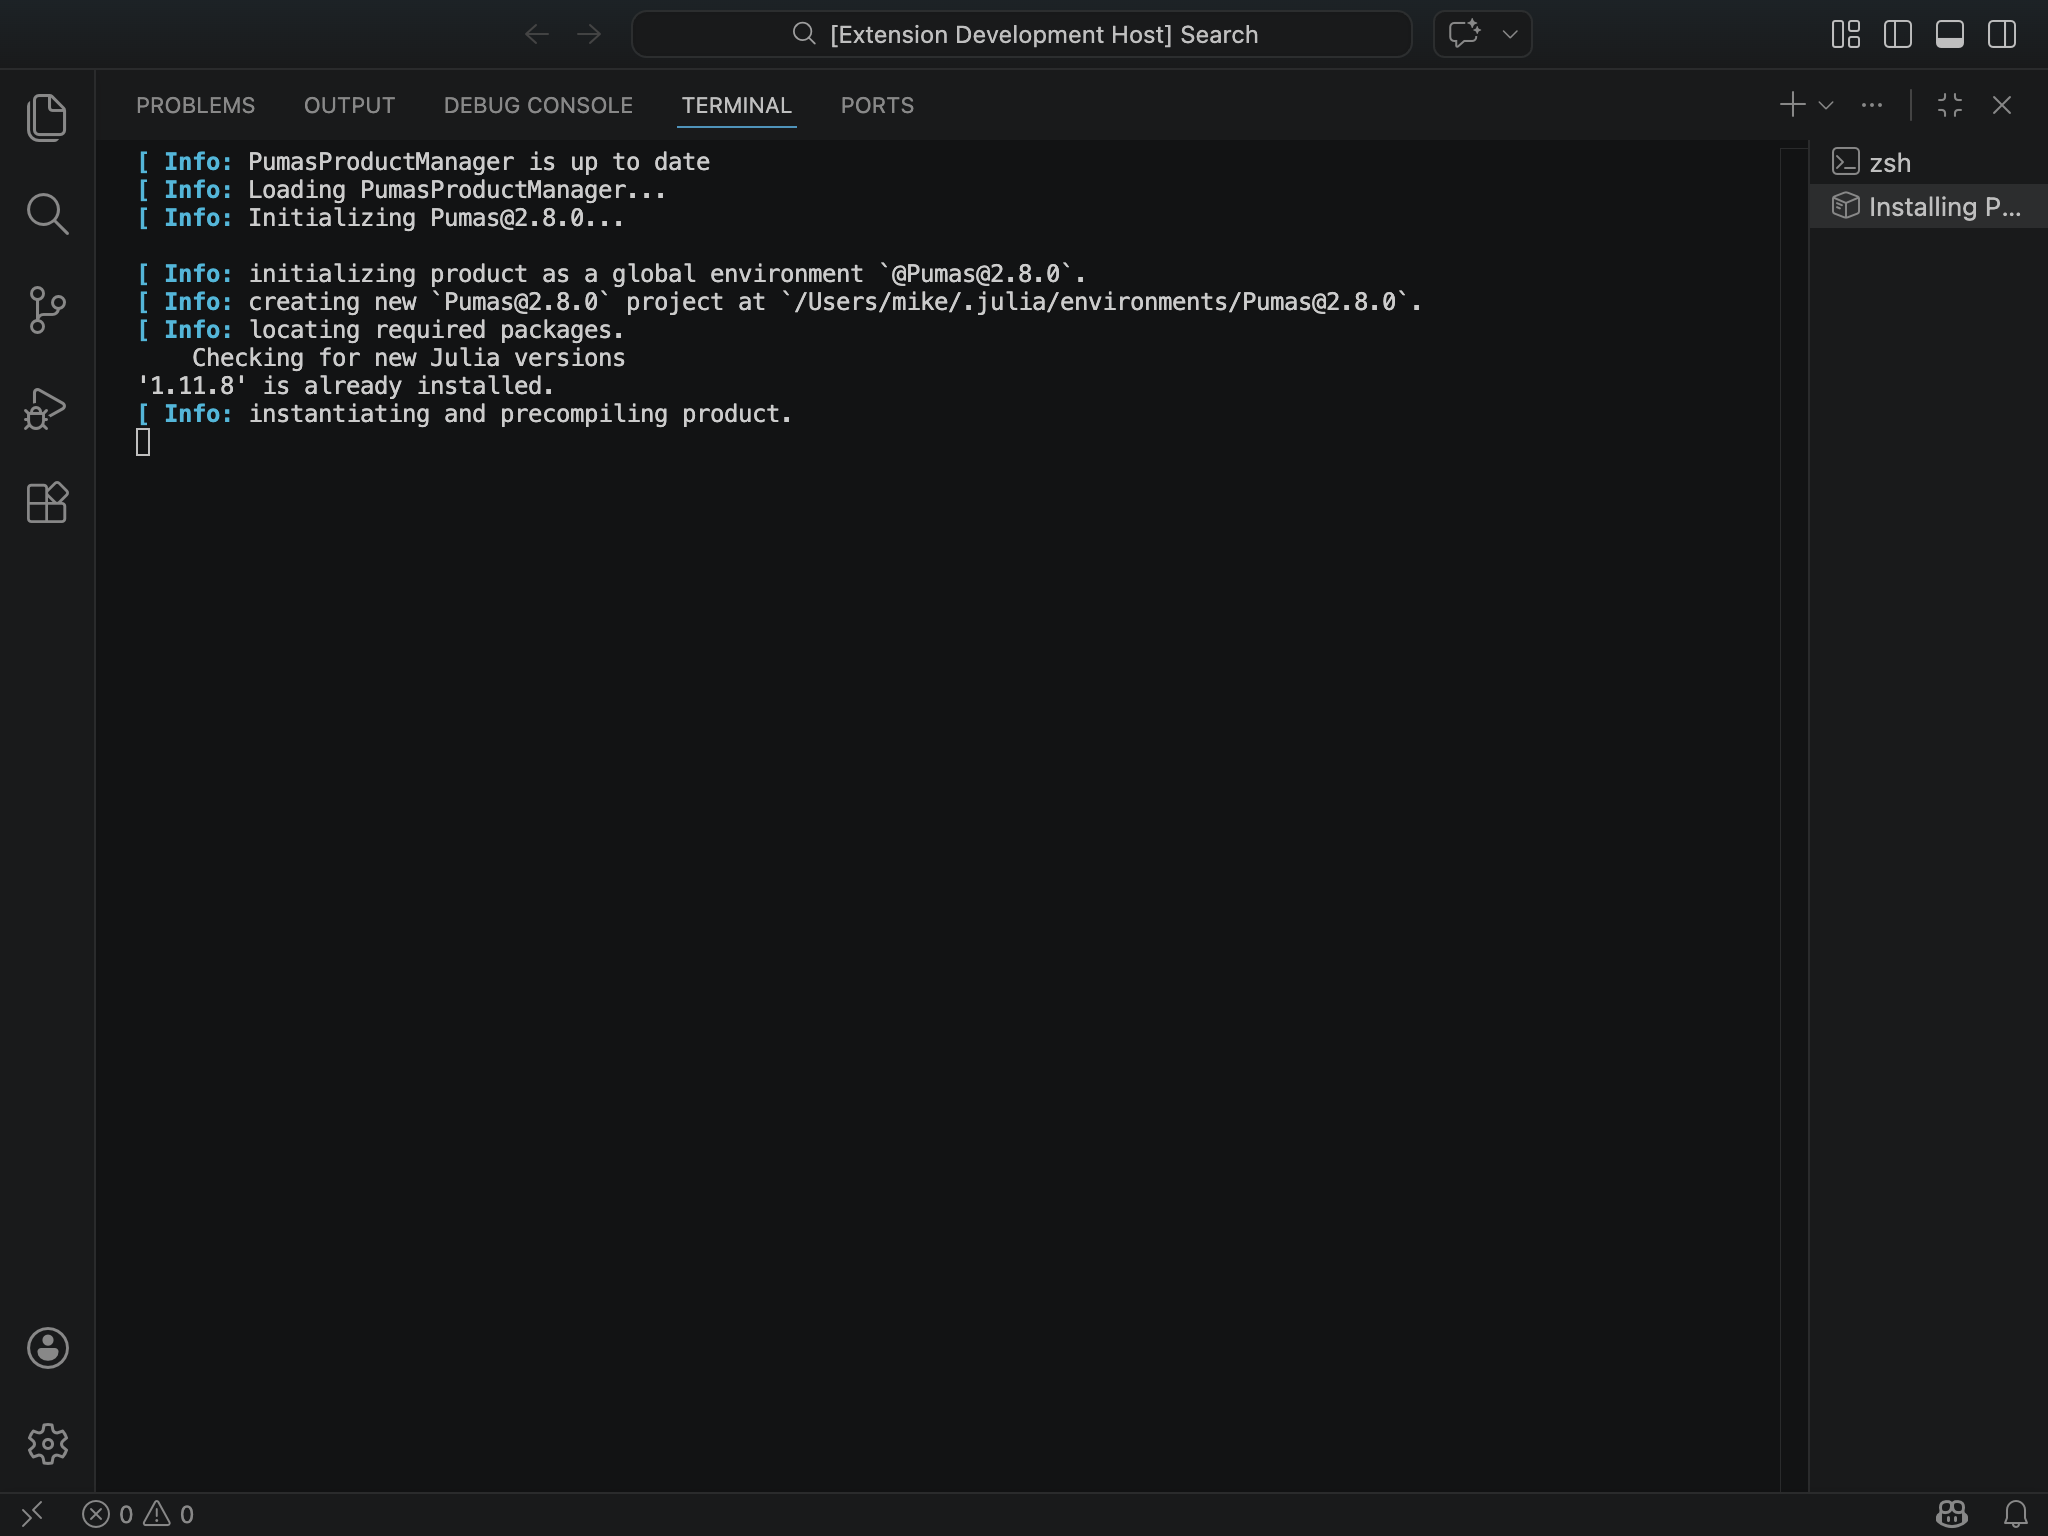Open terminal panel more actions menu
Screen dimensions: 2048x1536
(x=1872, y=105)
